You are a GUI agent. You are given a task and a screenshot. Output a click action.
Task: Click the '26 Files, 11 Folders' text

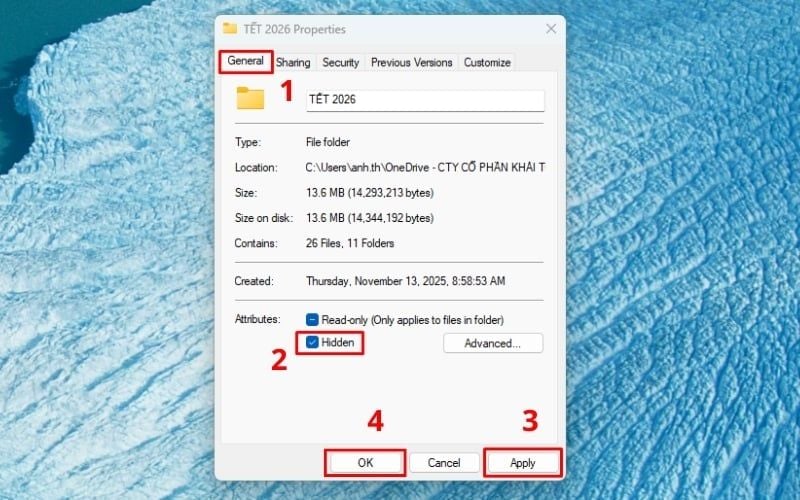[350, 243]
